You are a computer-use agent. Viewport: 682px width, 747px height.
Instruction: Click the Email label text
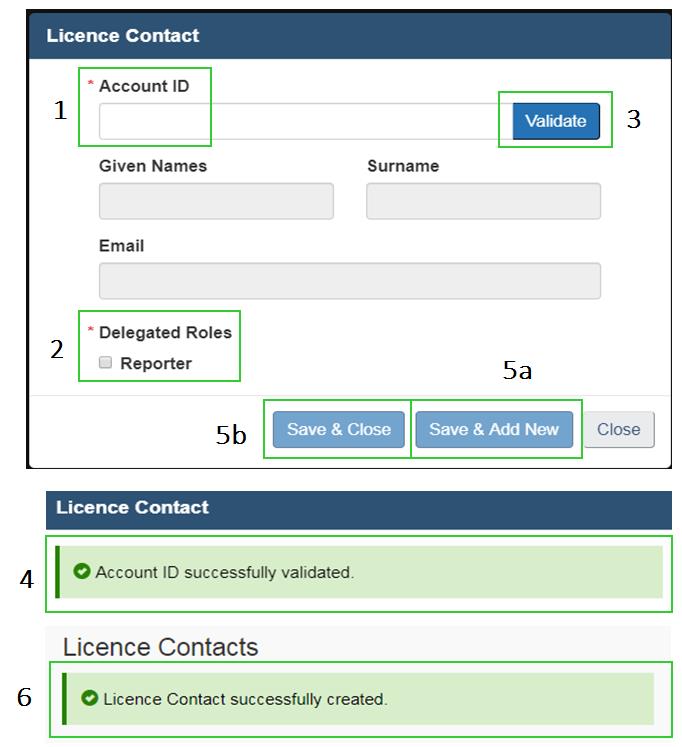click(121, 246)
